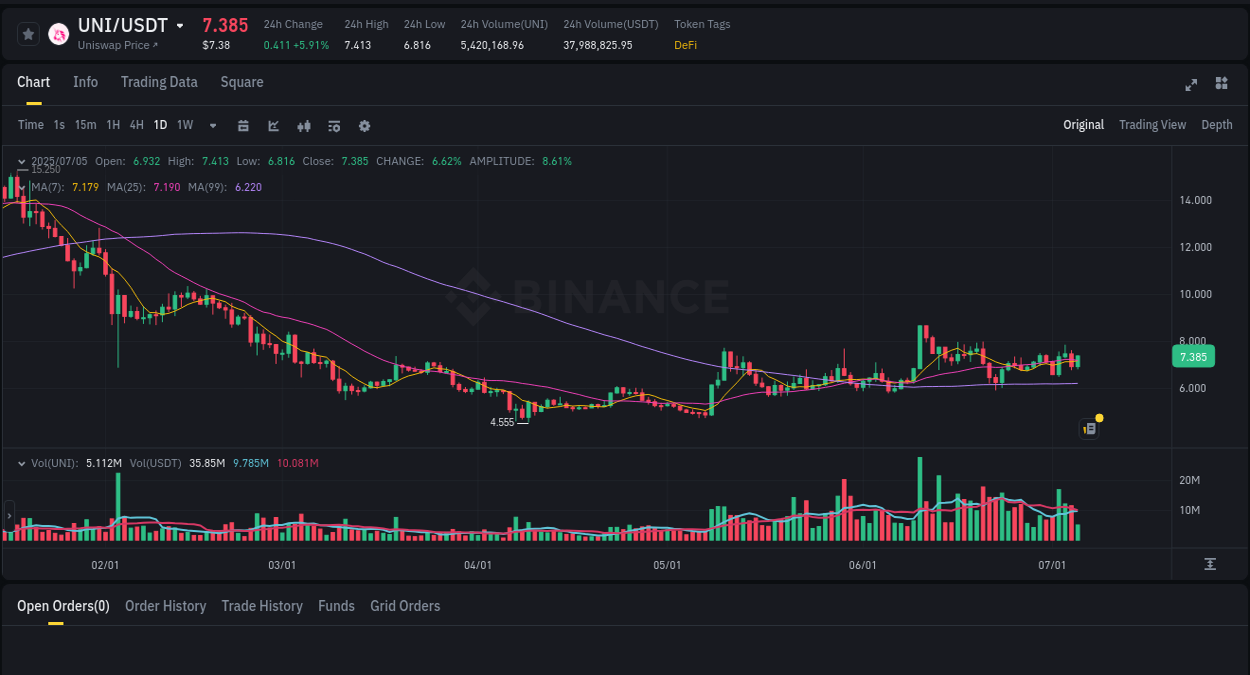Select the line chart style icon
The image size is (1250, 675).
coord(272,125)
